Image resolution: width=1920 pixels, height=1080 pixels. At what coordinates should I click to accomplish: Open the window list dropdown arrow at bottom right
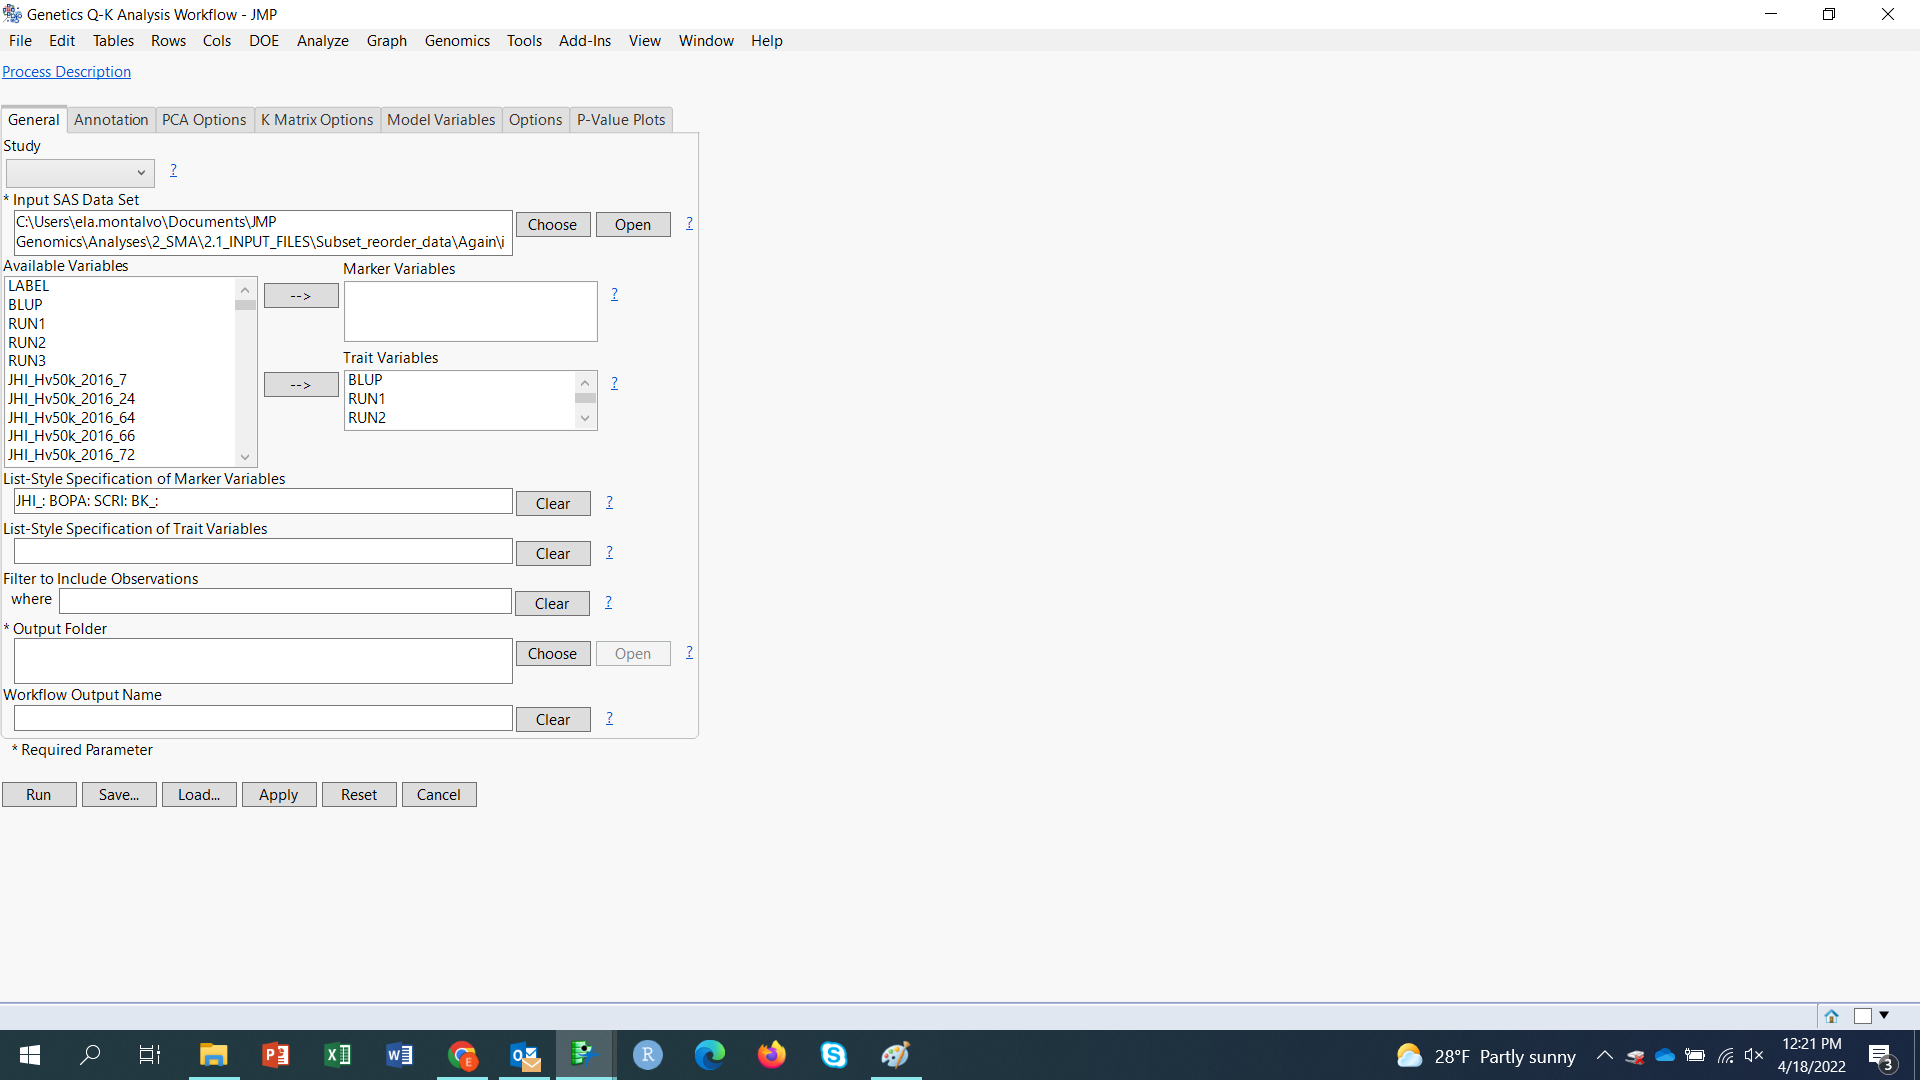pyautogui.click(x=1884, y=1016)
